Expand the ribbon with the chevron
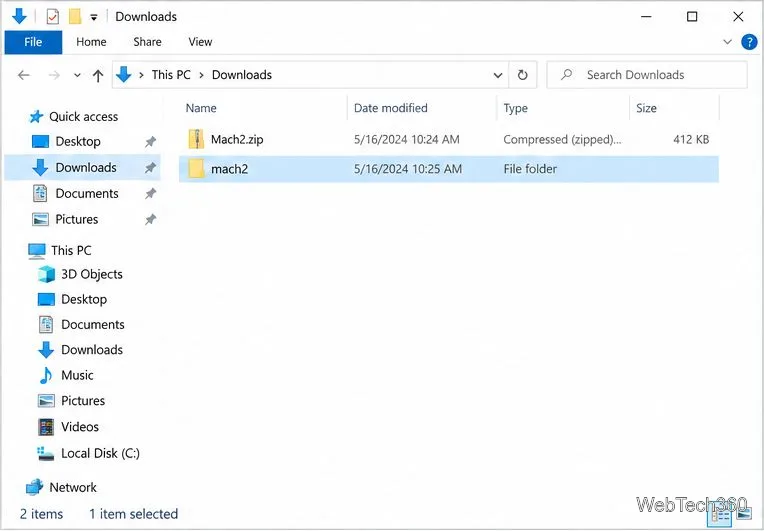This screenshot has height=531, width=764. (x=727, y=42)
